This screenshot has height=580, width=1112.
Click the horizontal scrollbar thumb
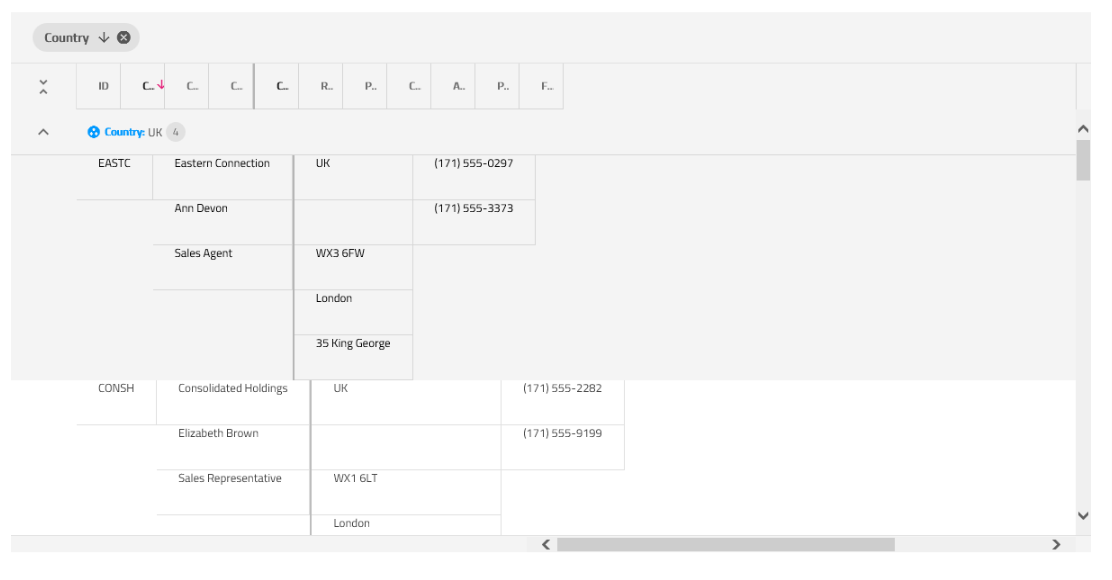click(x=725, y=545)
